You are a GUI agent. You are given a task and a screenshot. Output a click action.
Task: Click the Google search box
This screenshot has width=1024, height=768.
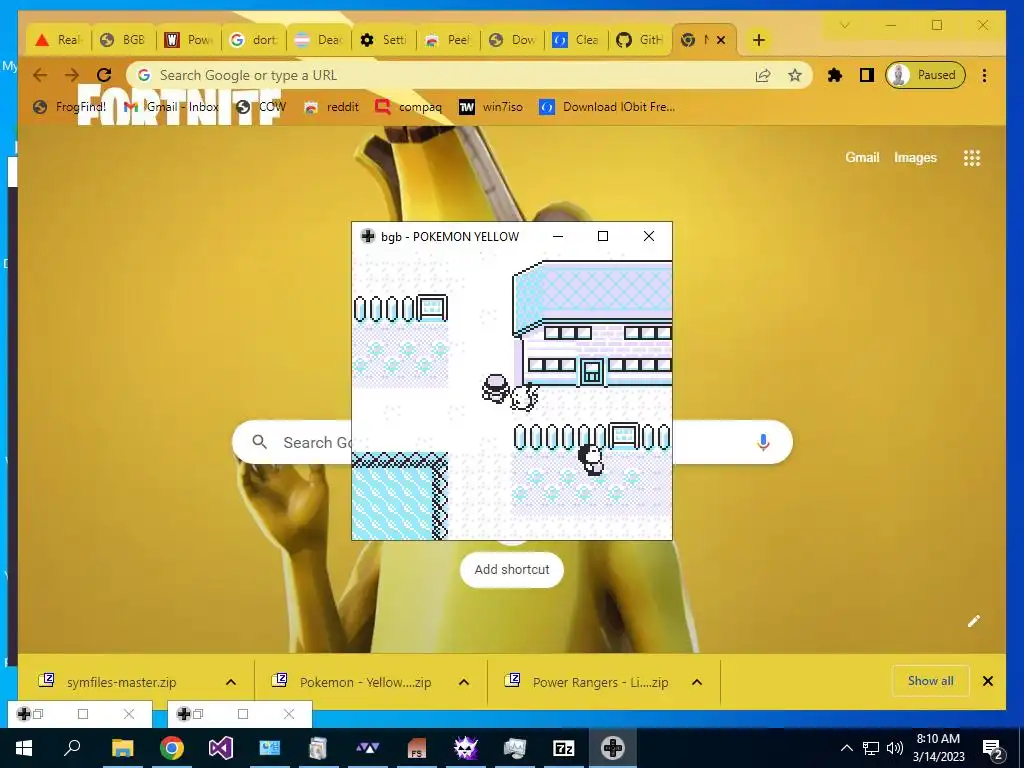512,442
